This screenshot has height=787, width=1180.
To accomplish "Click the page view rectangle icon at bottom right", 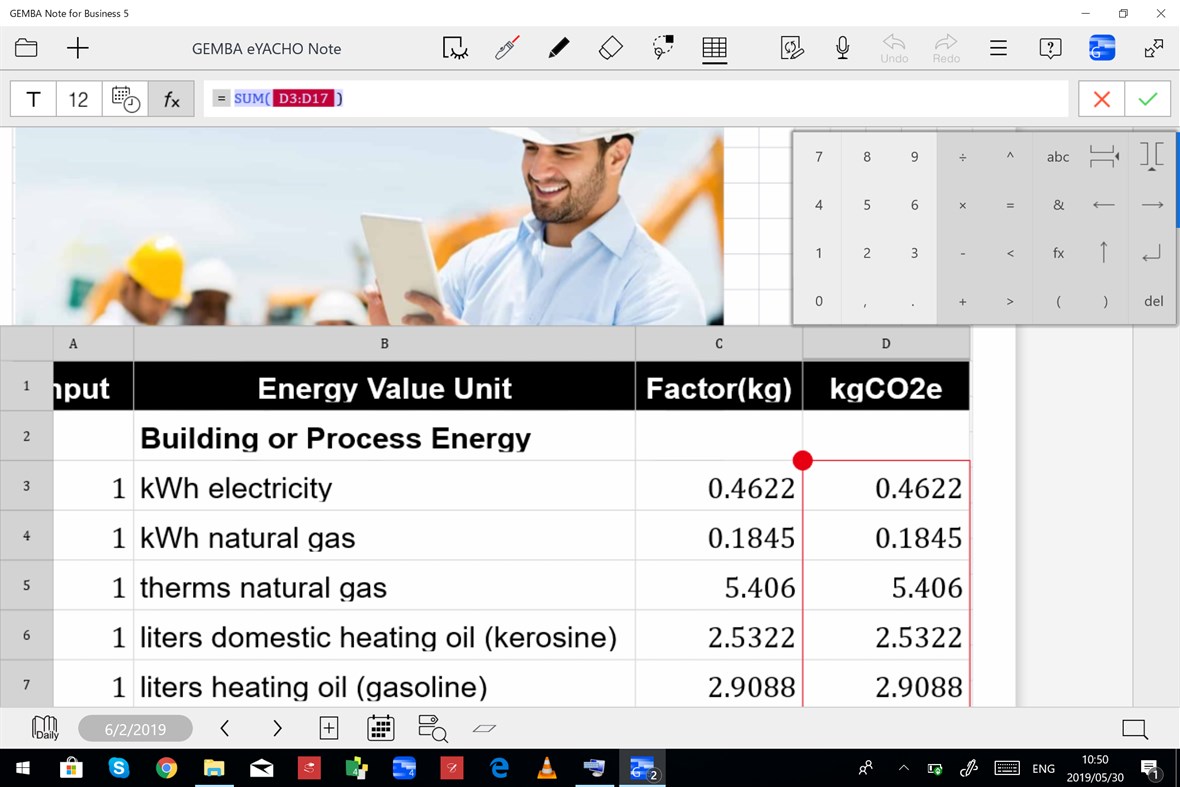I will coord(1134,728).
